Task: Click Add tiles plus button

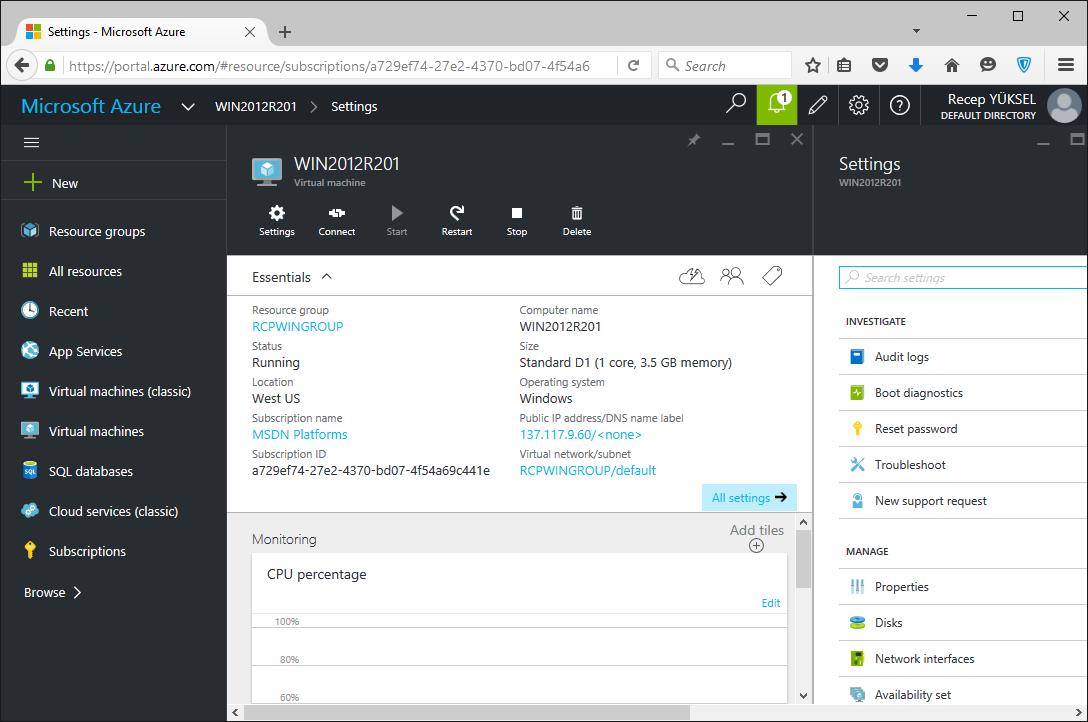Action: [x=756, y=546]
